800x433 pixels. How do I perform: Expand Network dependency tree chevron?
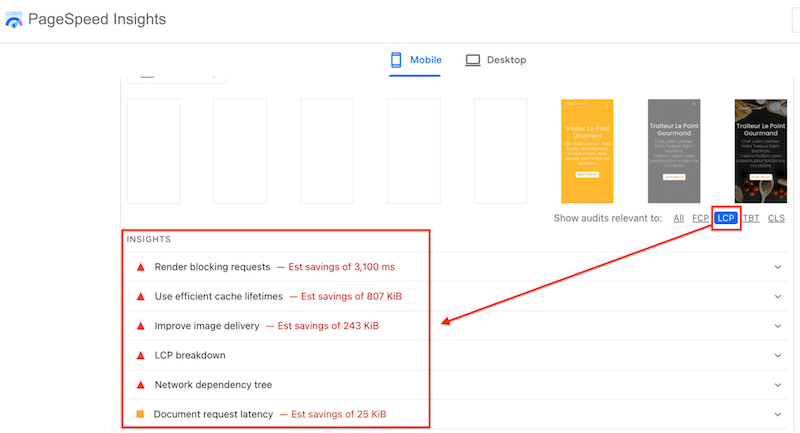coord(778,385)
